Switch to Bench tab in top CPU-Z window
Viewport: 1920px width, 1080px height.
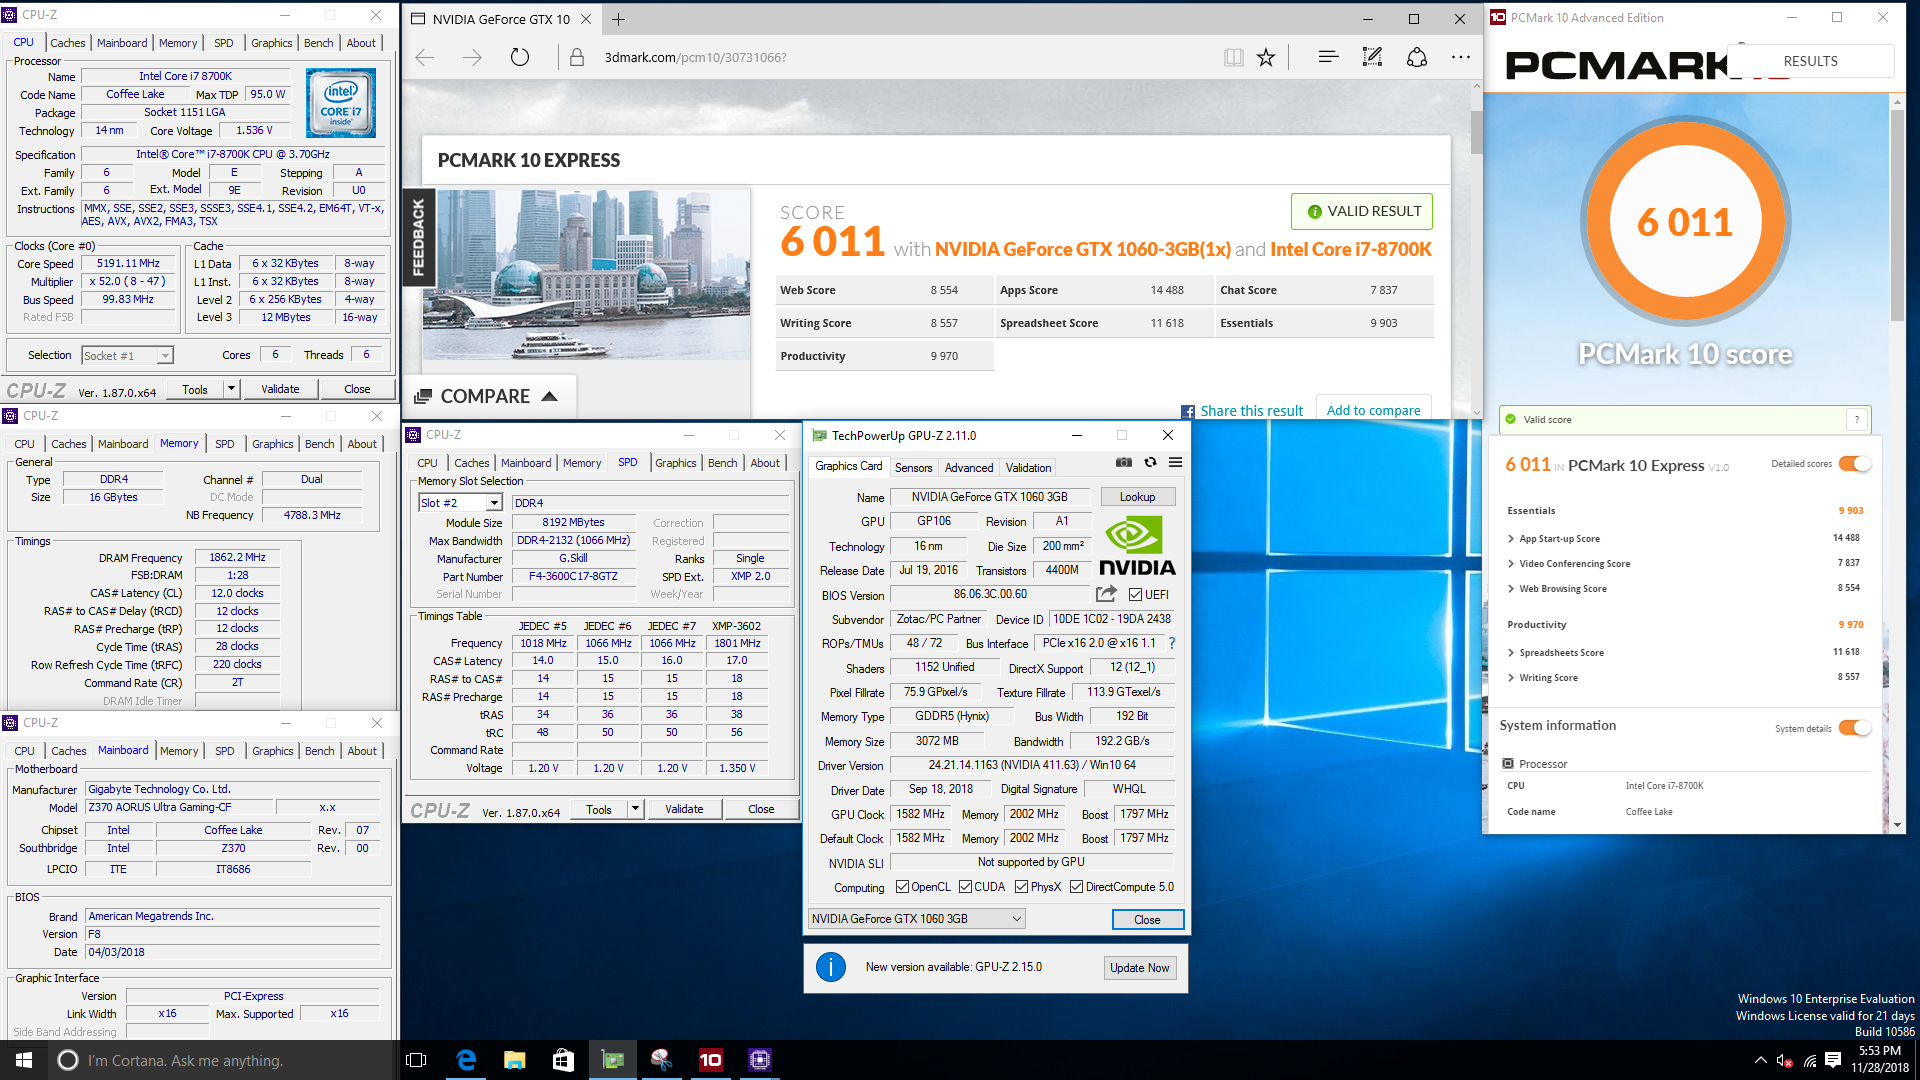click(x=319, y=43)
